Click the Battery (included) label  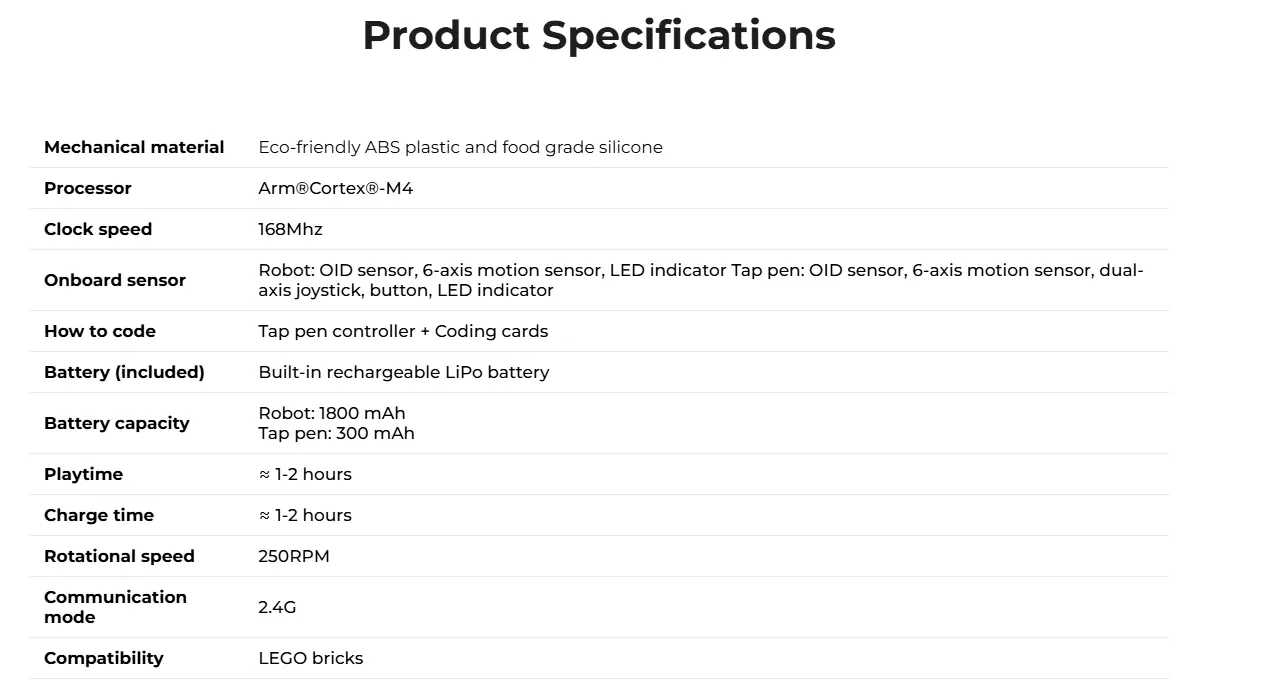tap(124, 372)
